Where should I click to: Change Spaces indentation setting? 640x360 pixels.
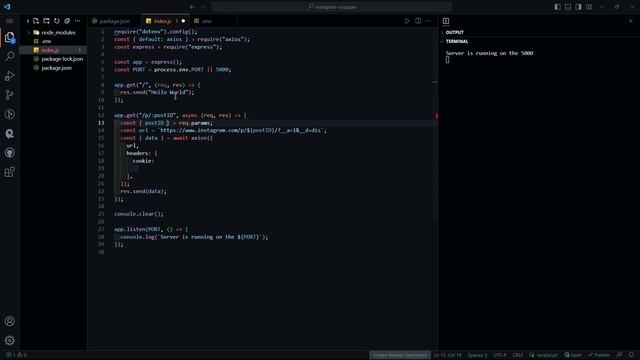pos(477,355)
